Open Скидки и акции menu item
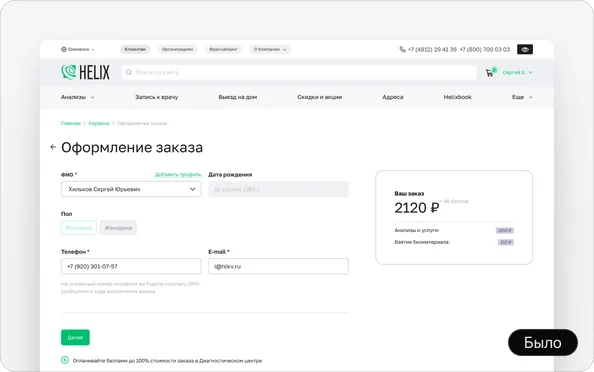The height and width of the screenshot is (372, 594). pyautogui.click(x=319, y=97)
